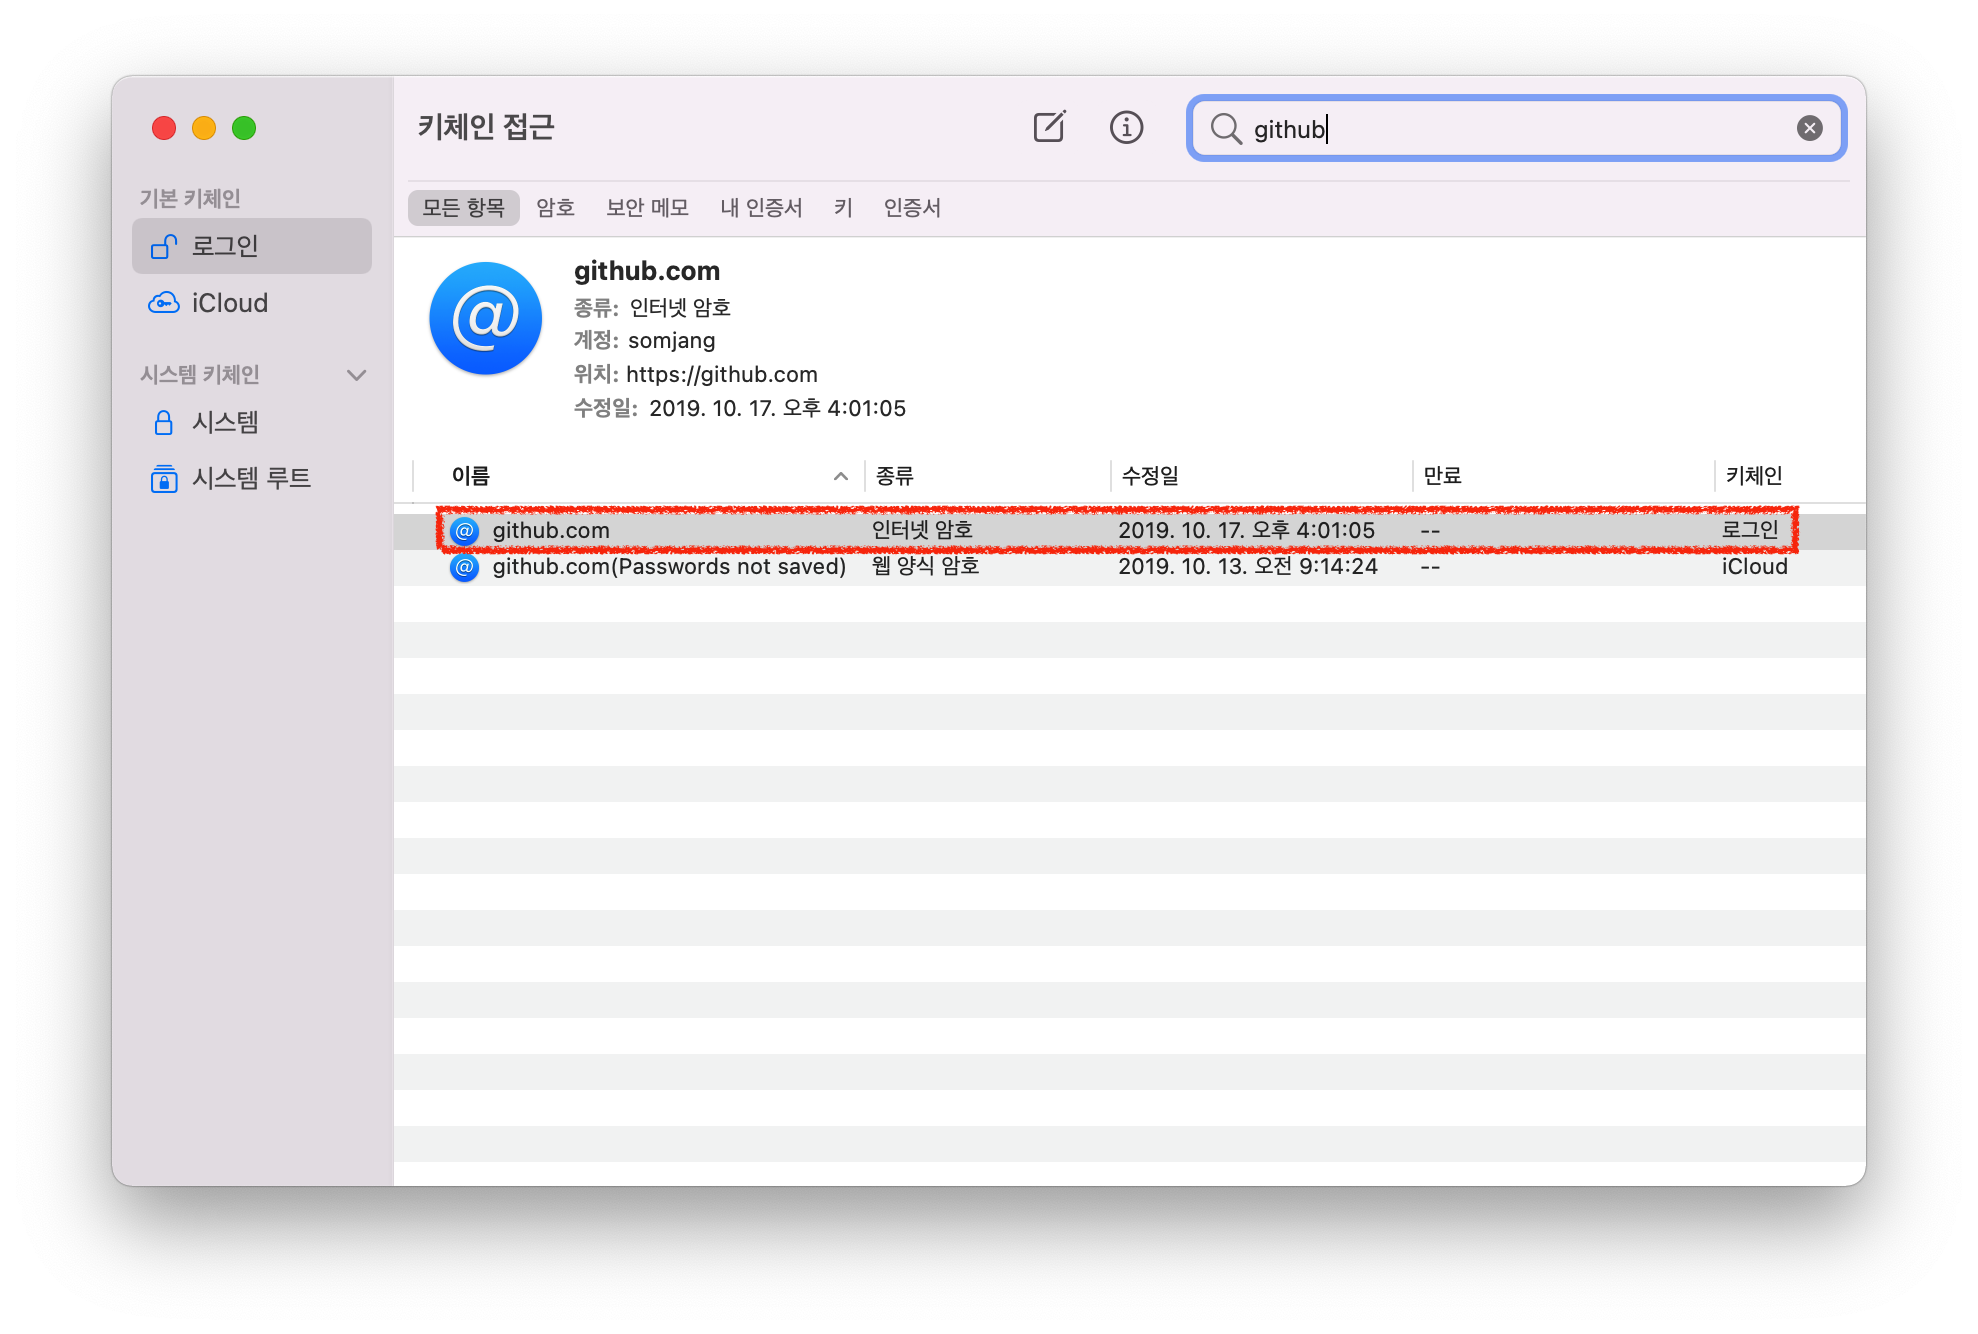Close the window with the red button
This screenshot has height=1334, width=1978.
click(164, 128)
